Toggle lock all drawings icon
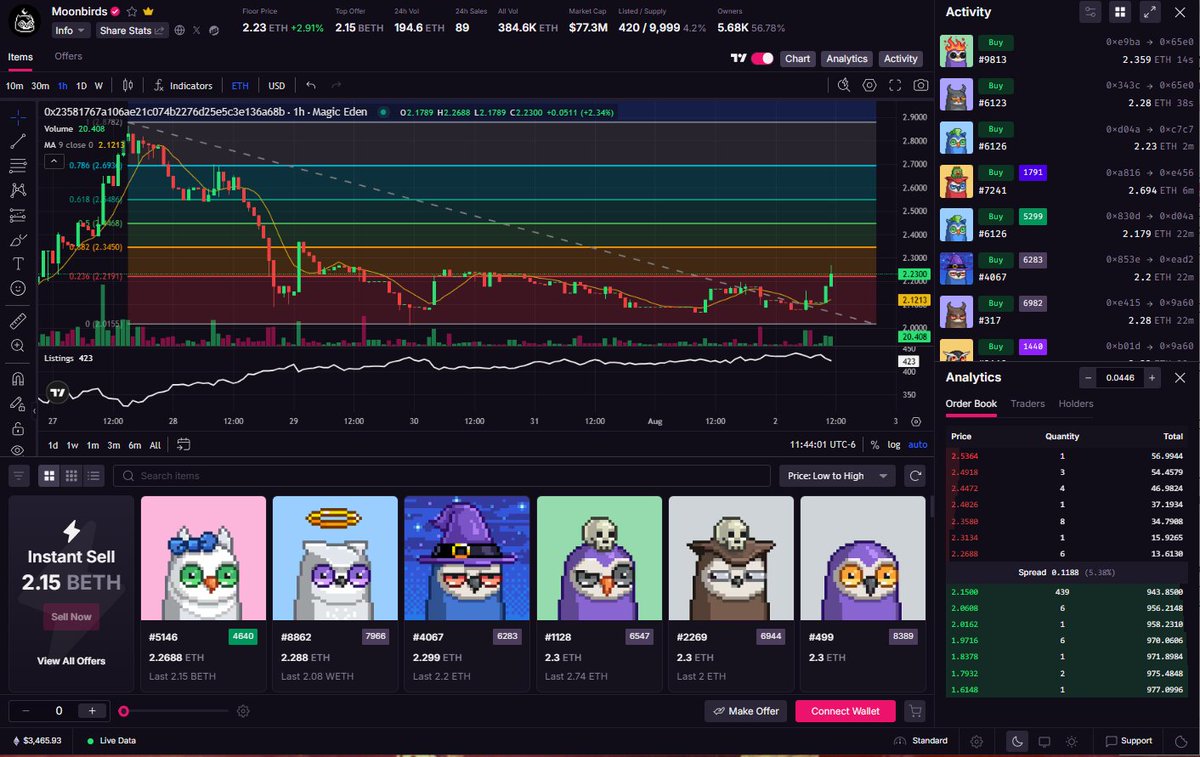The height and width of the screenshot is (757, 1200). [18, 428]
